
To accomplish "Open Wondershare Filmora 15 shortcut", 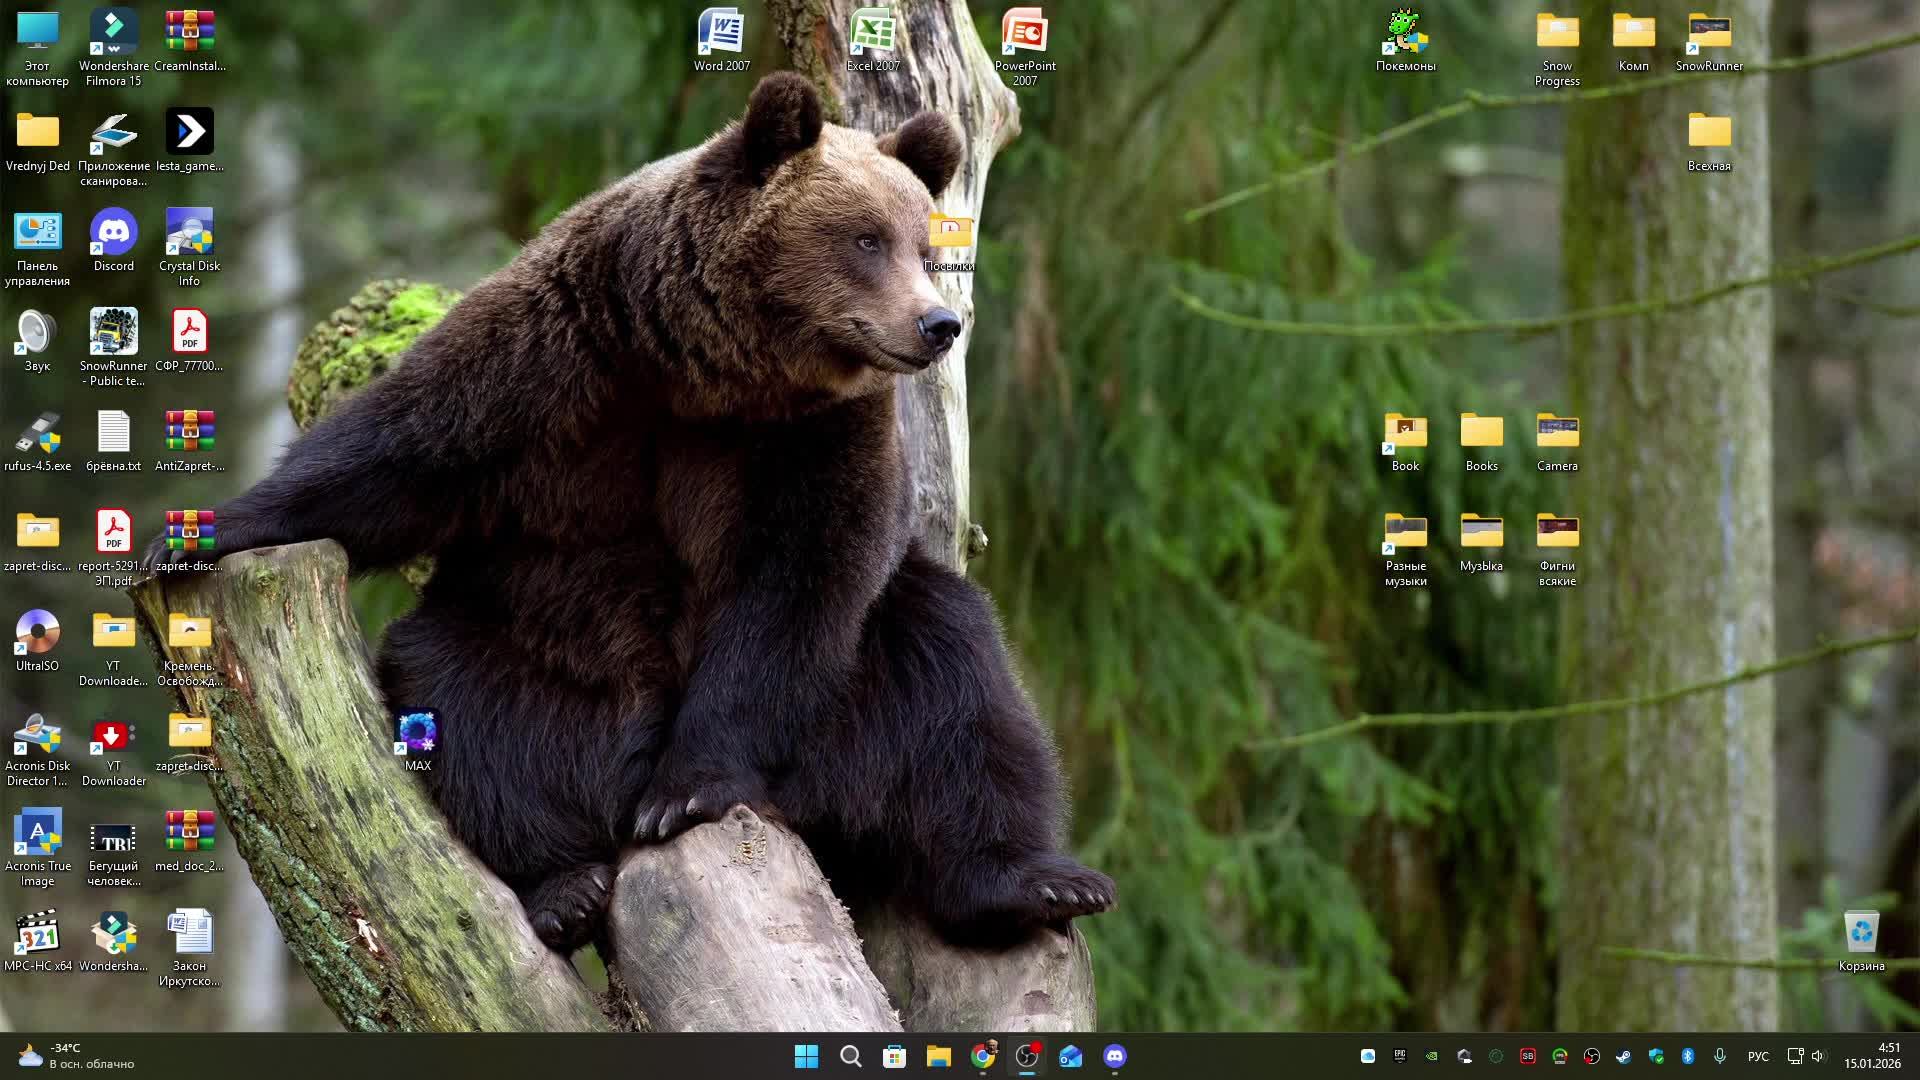I will 113,45.
